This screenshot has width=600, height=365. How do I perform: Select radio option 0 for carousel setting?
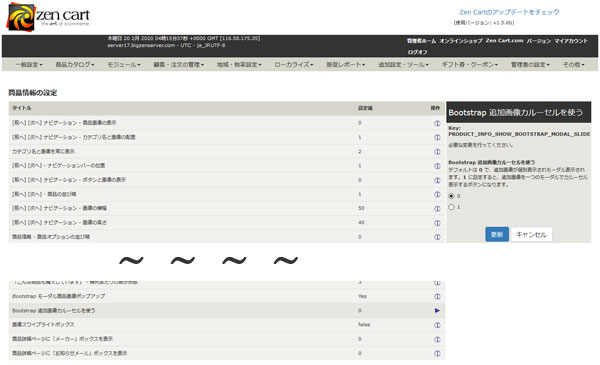point(451,196)
